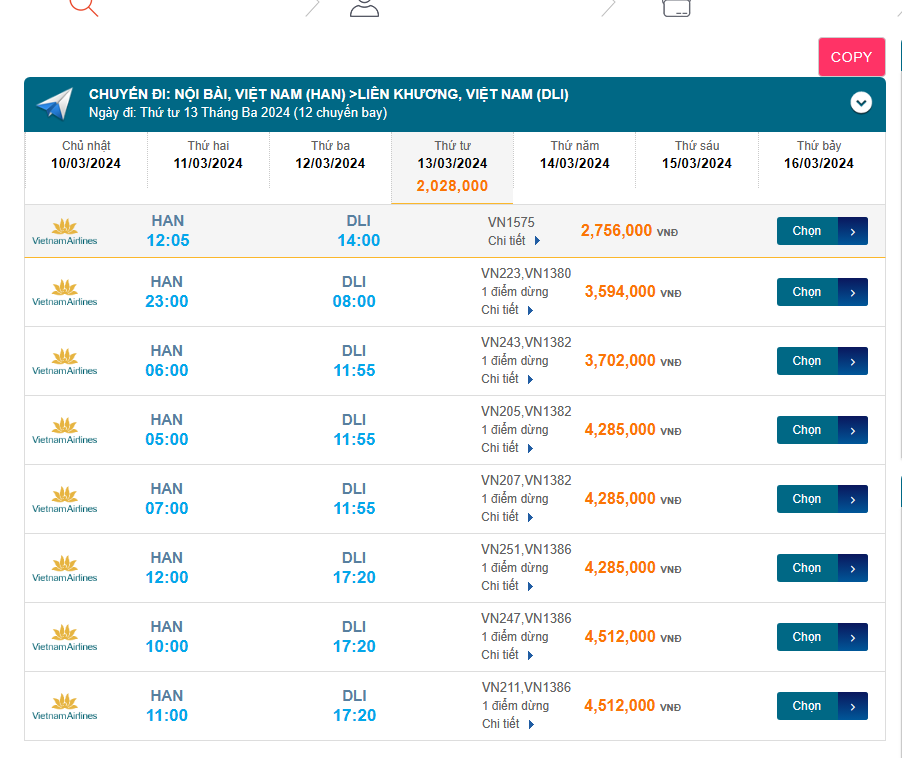Viewport: 902px width, 758px height.
Task: Click Vietnam Airlines logo on 23:00 flight
Action: (x=65, y=292)
